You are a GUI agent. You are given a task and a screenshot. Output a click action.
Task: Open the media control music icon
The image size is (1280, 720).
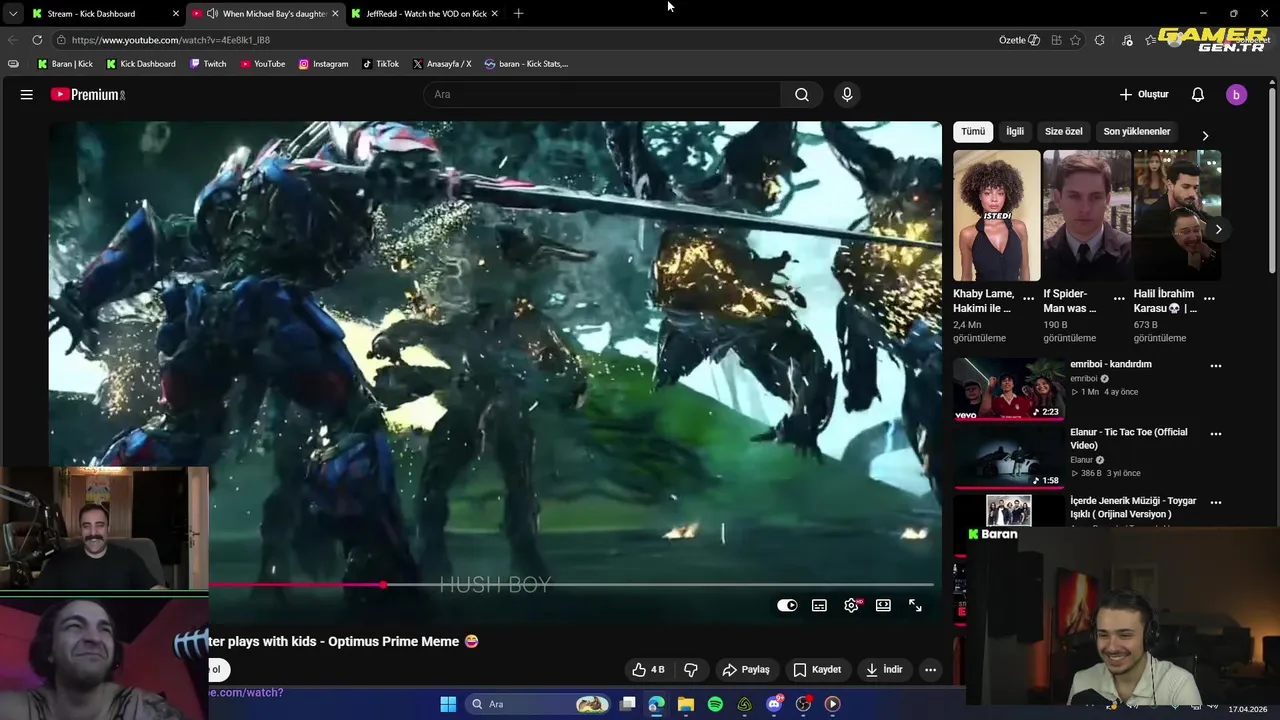tap(1127, 40)
